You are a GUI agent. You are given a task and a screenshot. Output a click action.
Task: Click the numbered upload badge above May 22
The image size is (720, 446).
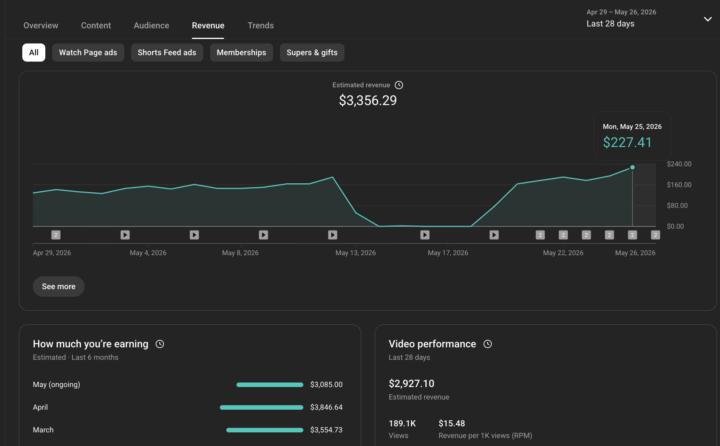click(563, 235)
